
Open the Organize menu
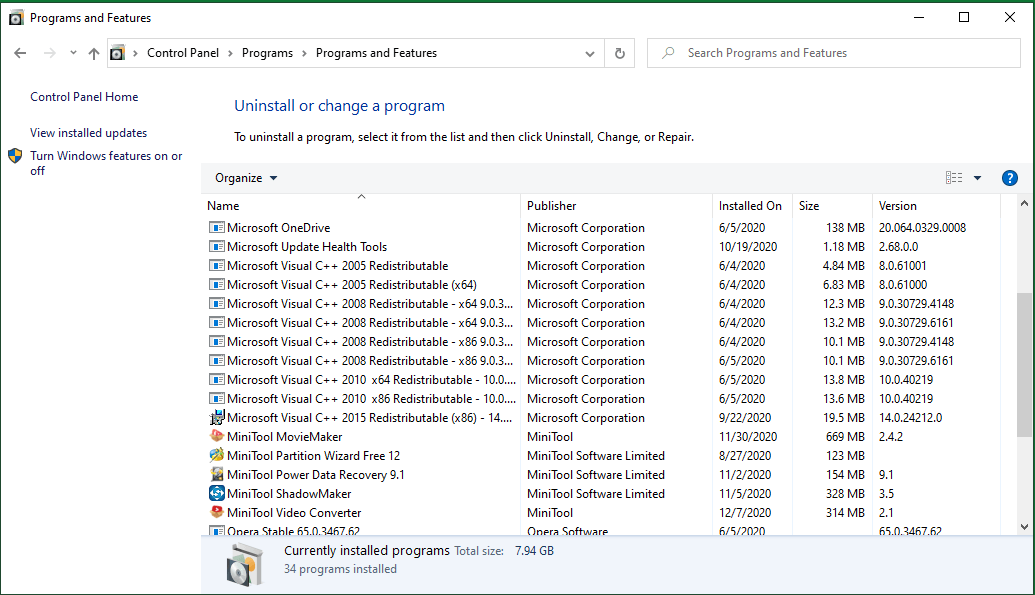click(246, 178)
